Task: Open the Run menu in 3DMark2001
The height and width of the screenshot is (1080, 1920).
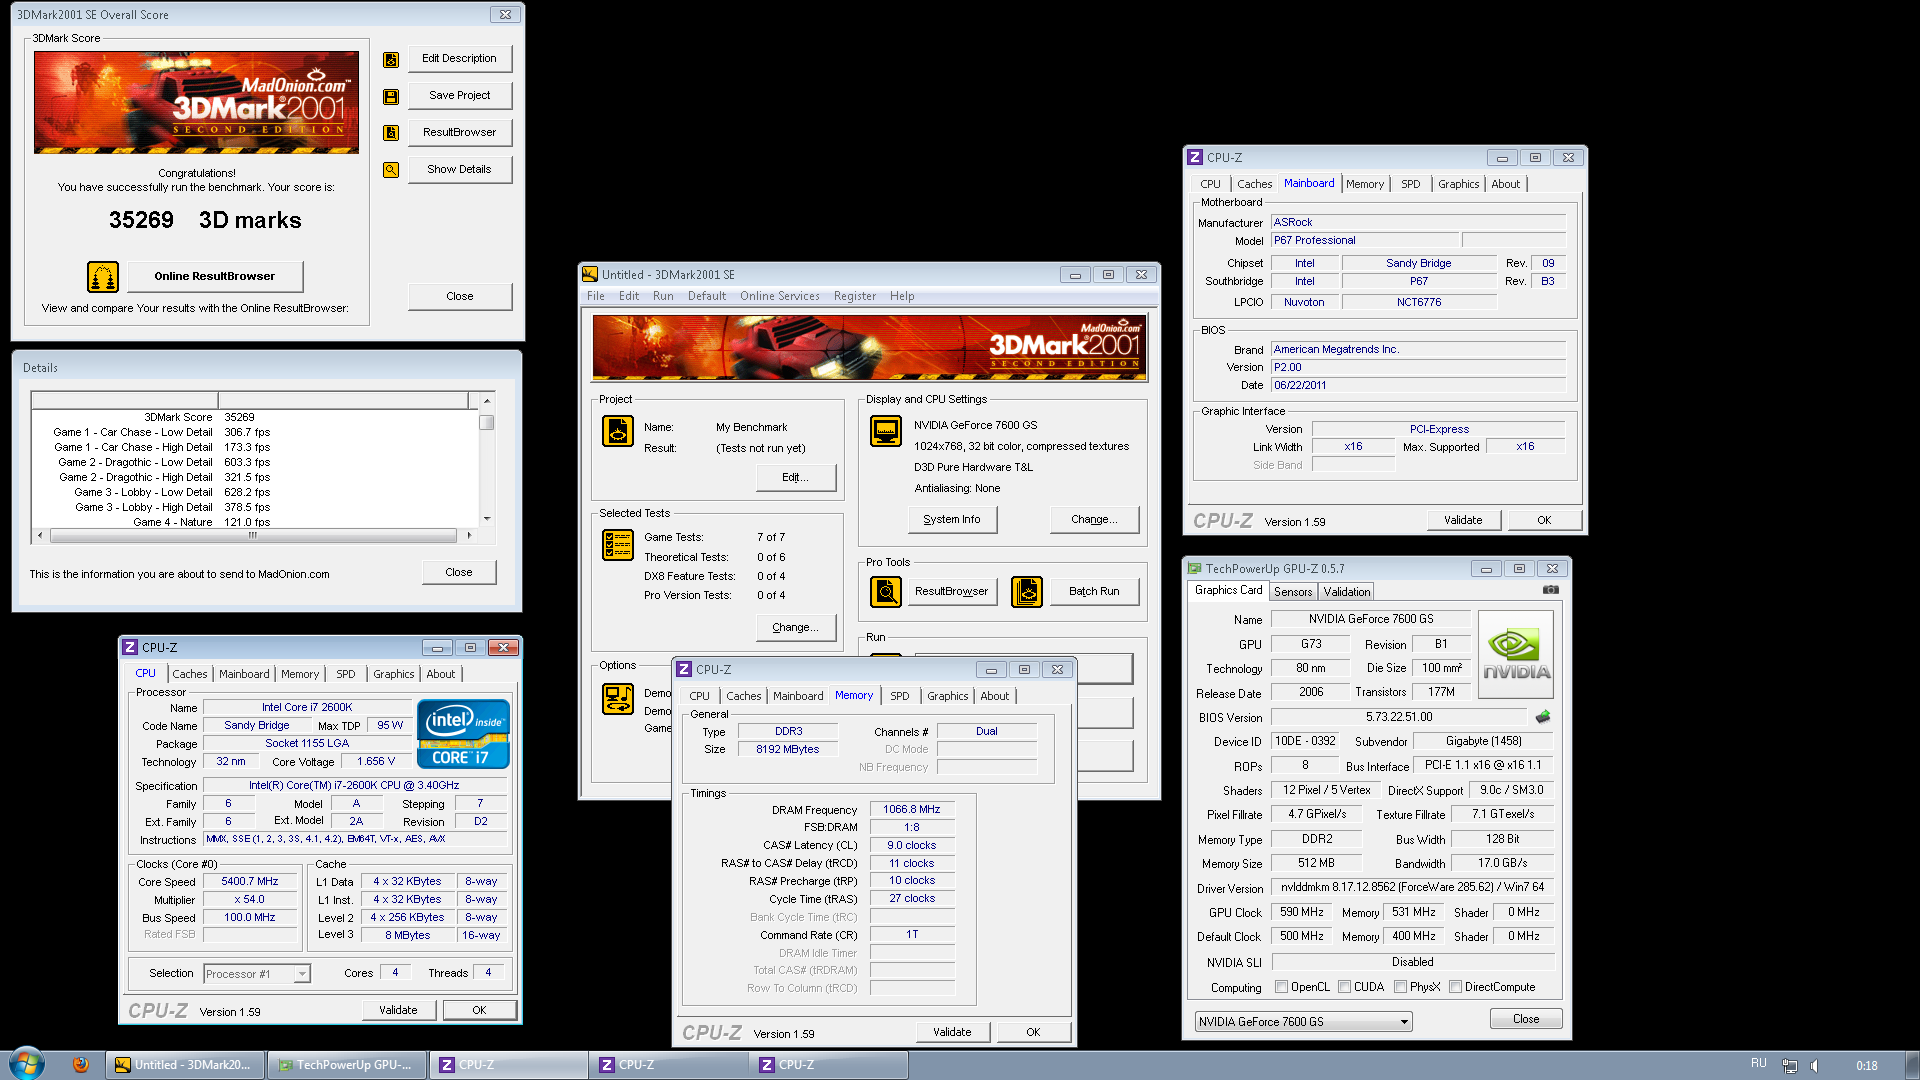Action: coord(663,296)
